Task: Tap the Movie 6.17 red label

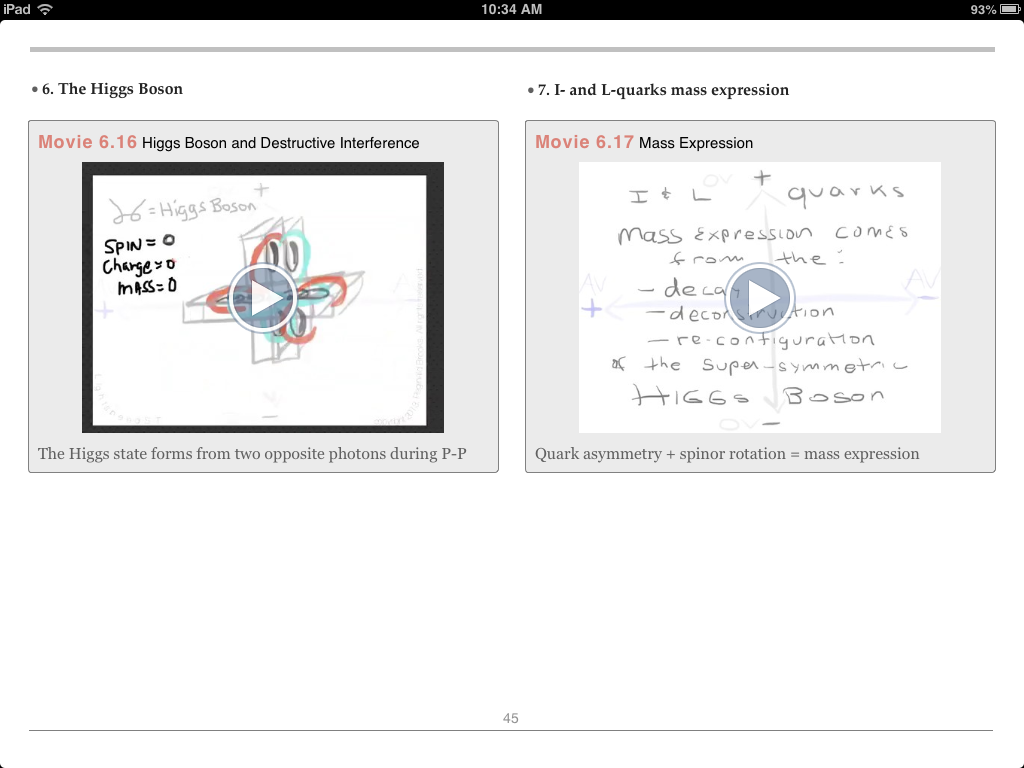Action: (582, 142)
